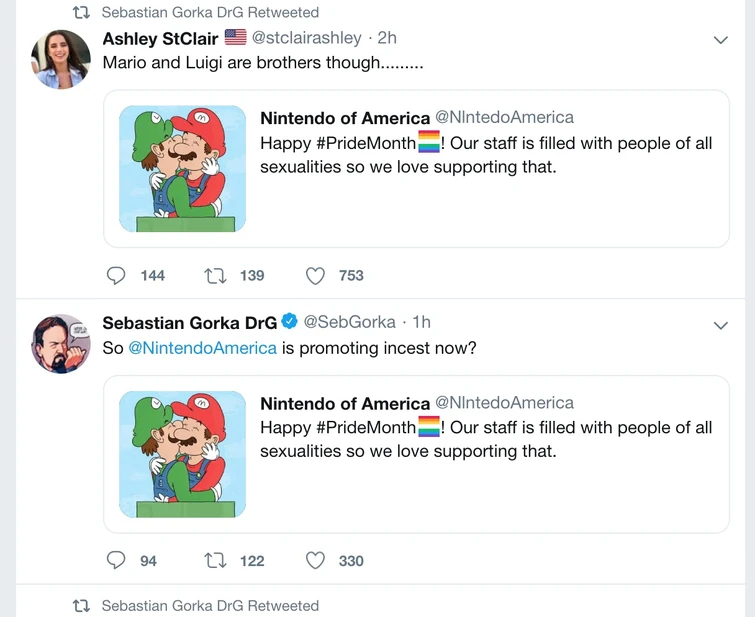Open Ashley StClair's profile avatar

(62, 59)
